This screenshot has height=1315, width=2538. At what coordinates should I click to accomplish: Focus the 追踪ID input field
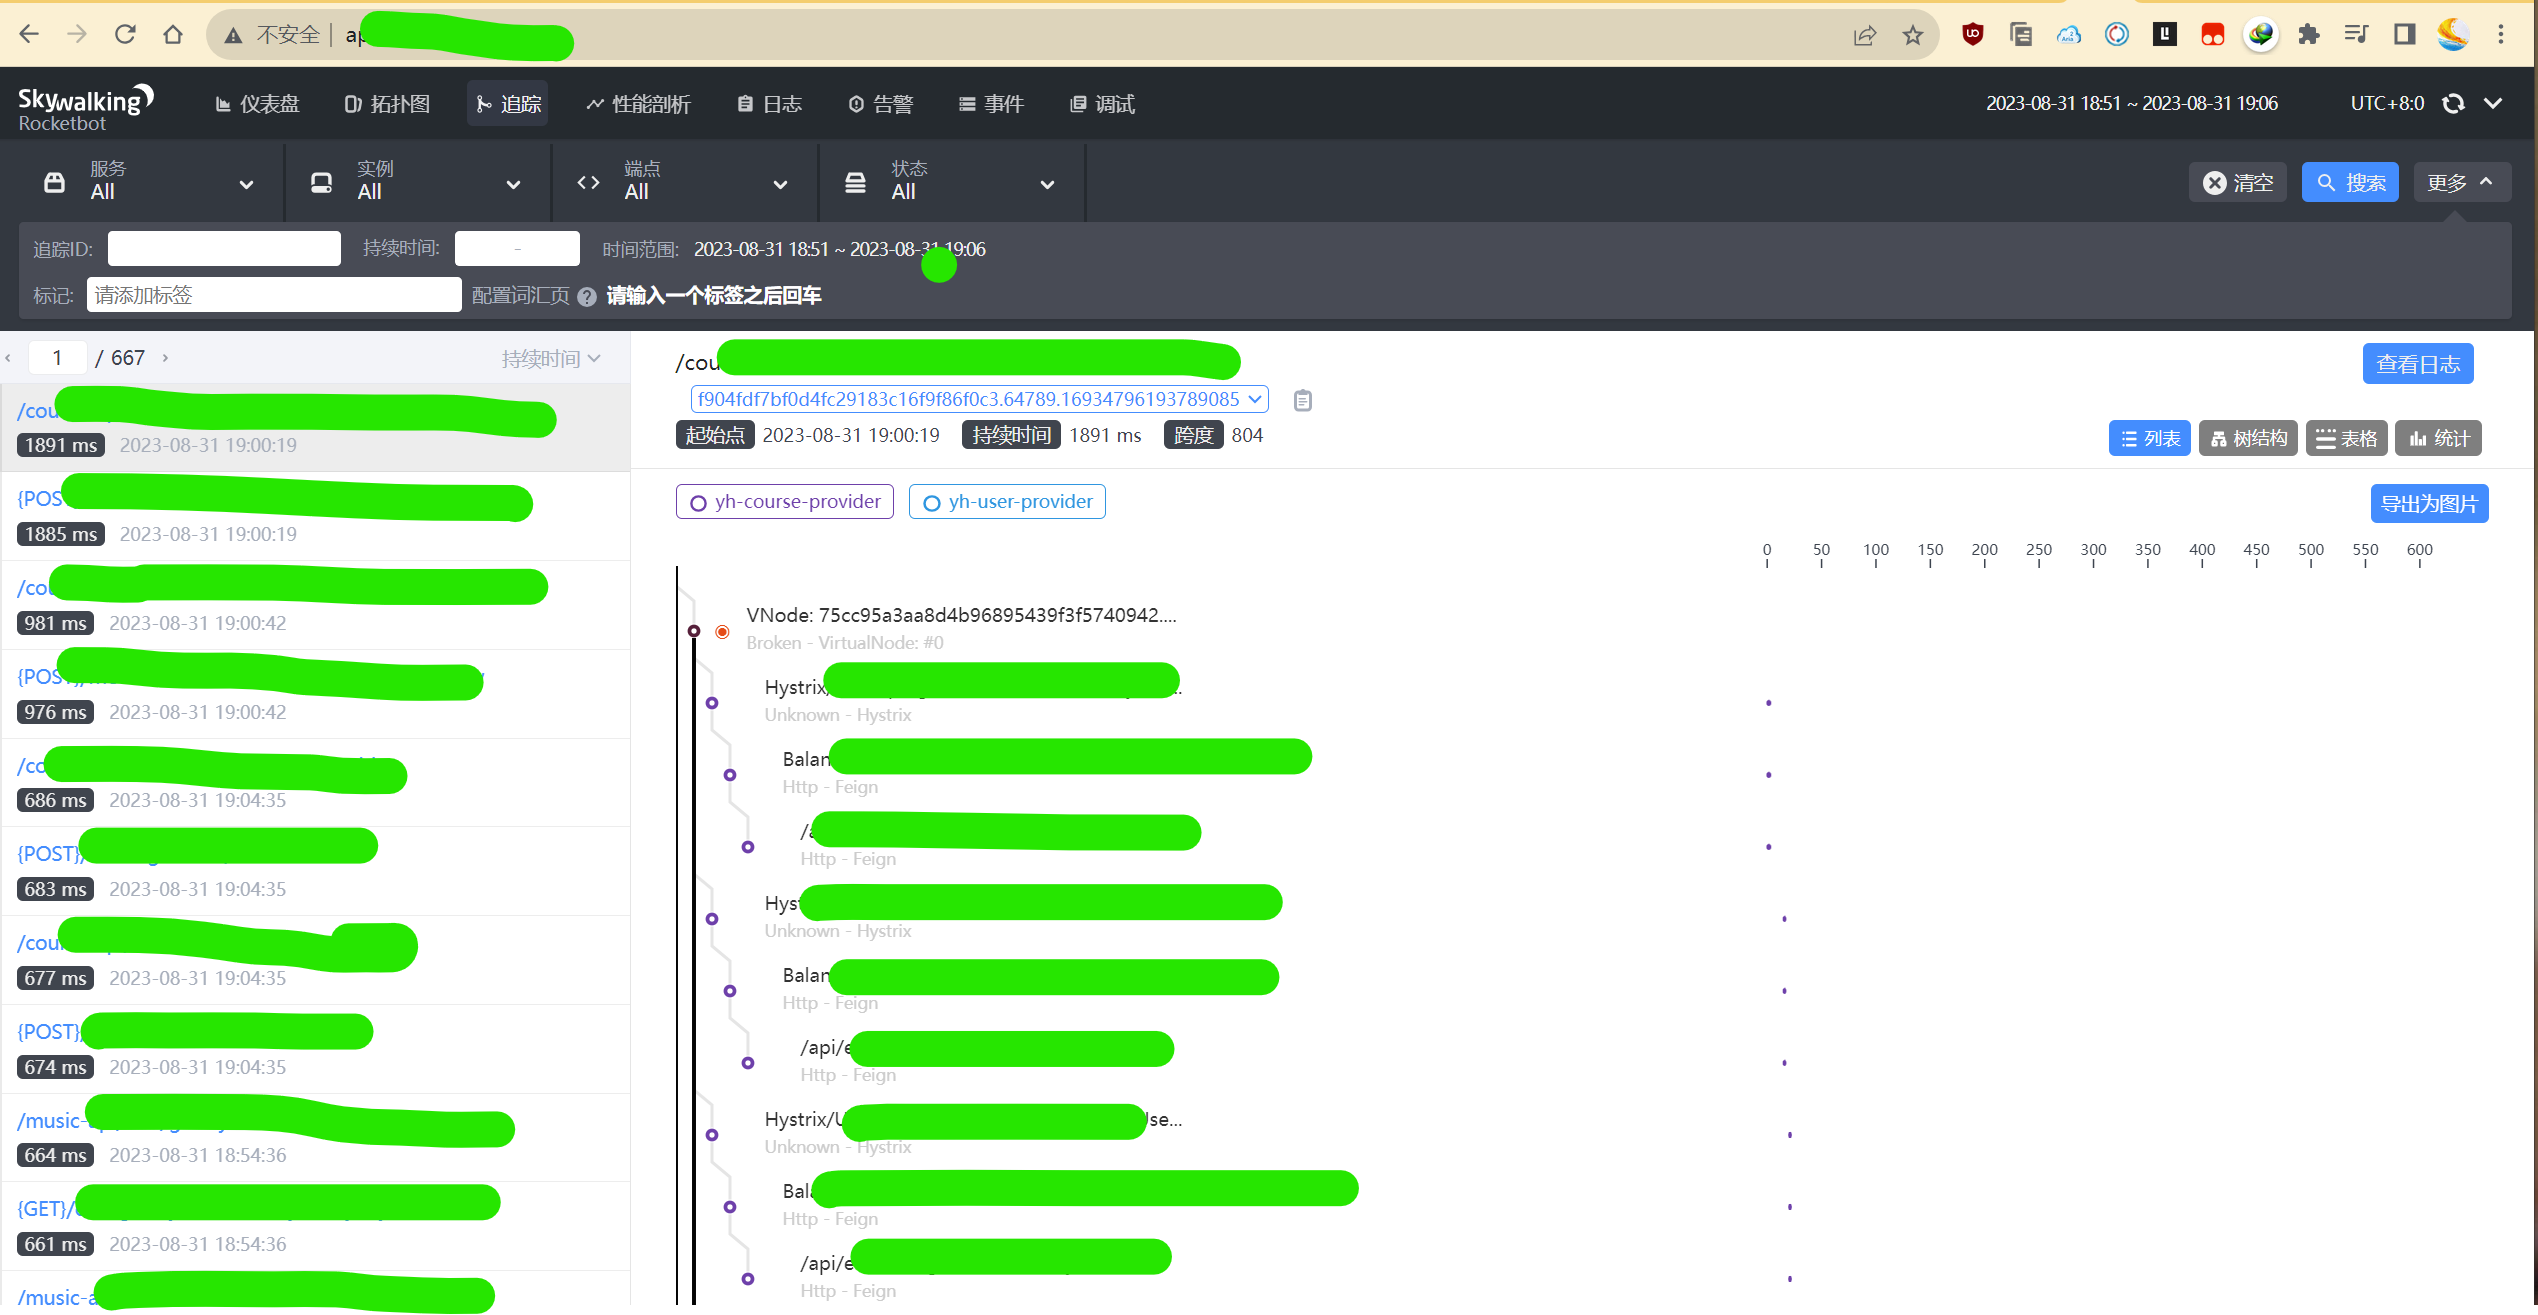[224, 249]
